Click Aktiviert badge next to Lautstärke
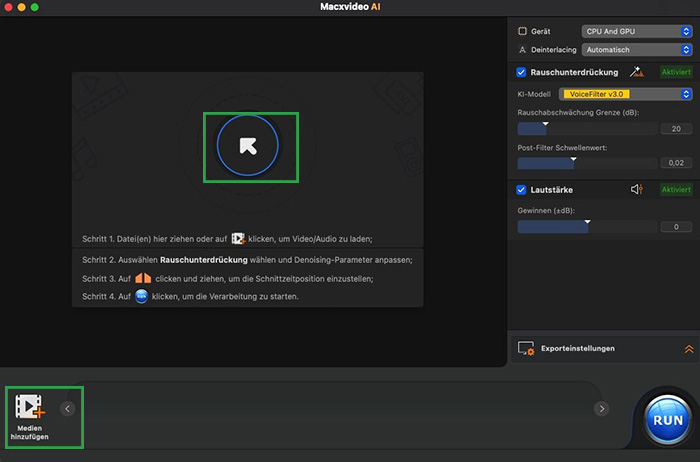 pyautogui.click(x=676, y=189)
